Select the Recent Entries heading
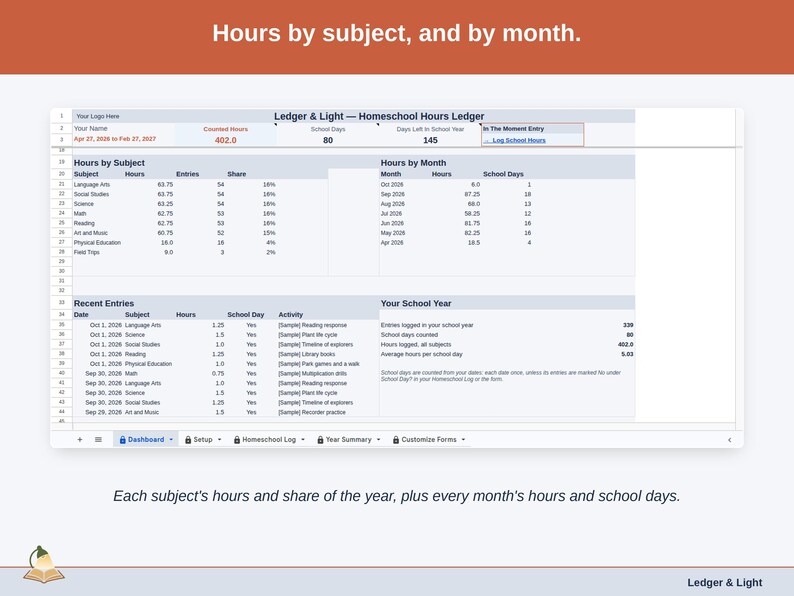This screenshot has height=596, width=794. [104, 303]
